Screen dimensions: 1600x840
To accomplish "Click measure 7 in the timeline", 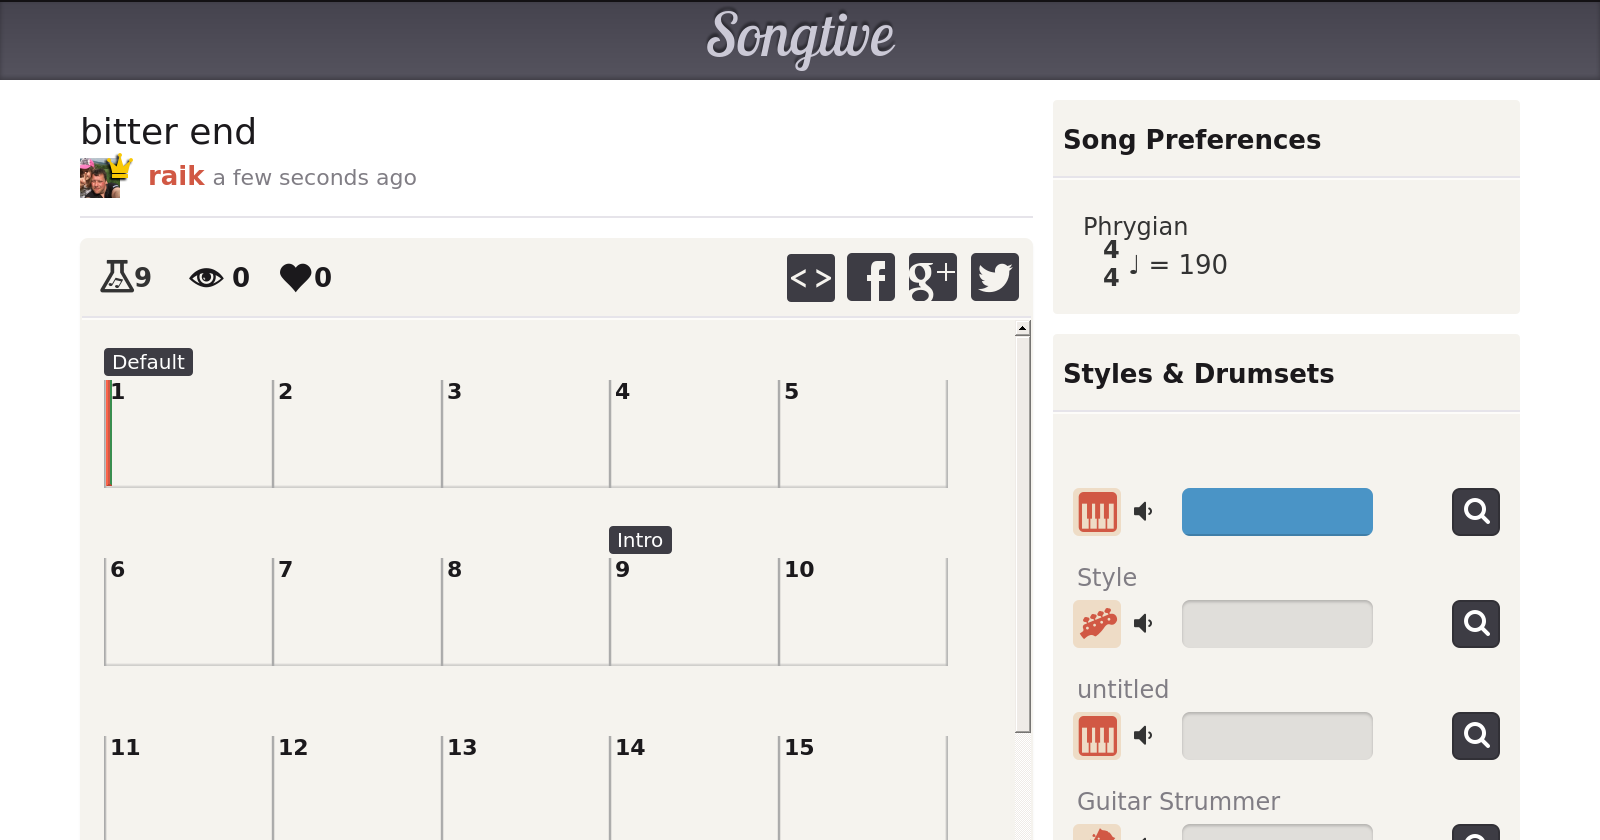I will (x=356, y=612).
